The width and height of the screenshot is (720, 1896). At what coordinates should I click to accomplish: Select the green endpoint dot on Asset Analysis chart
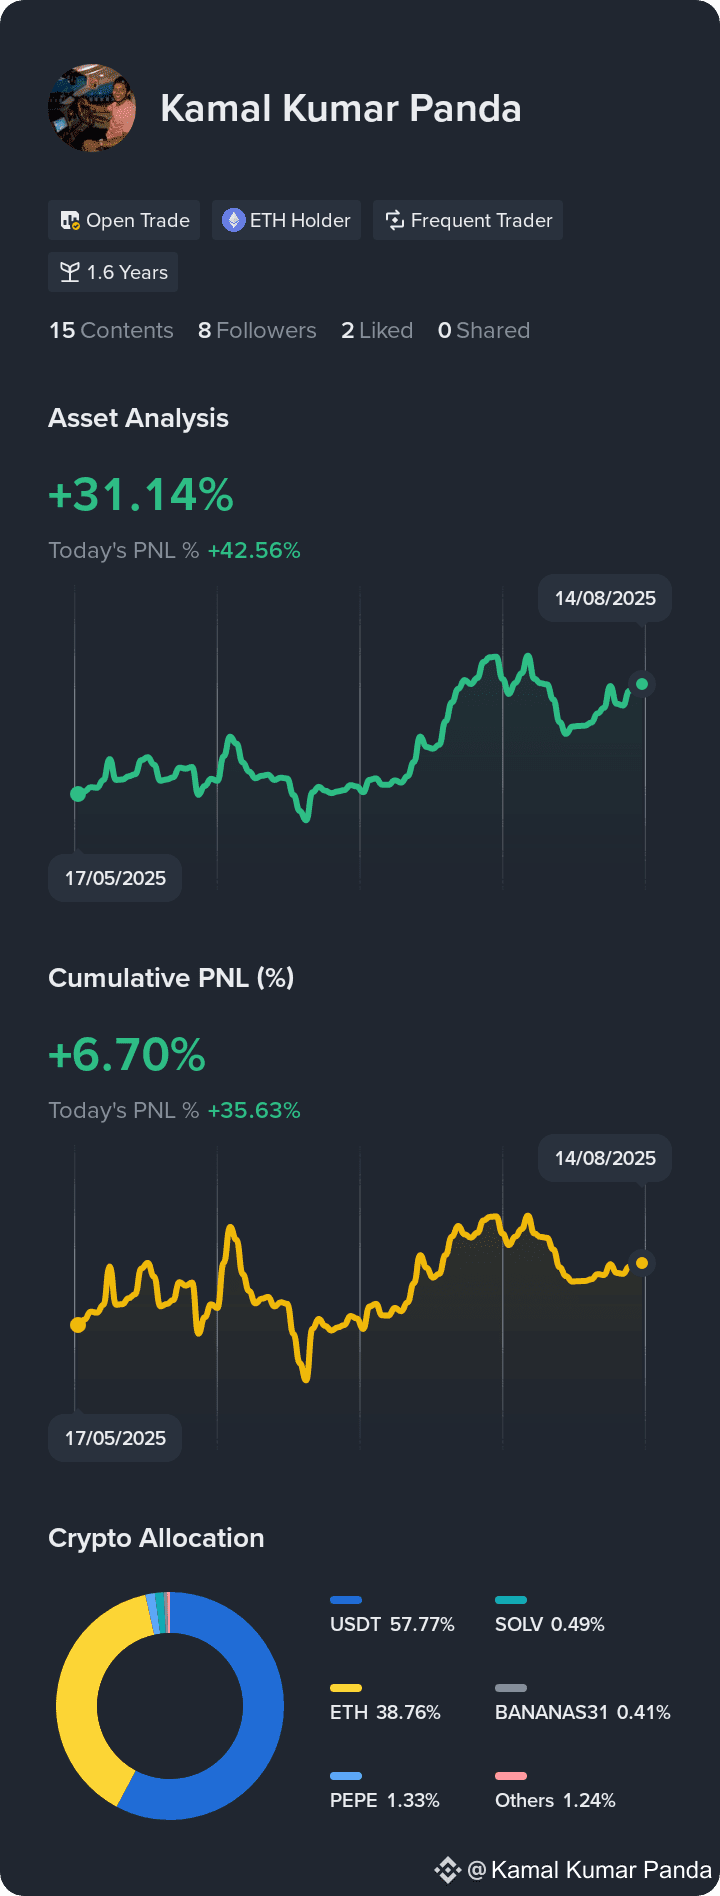pyautogui.click(x=642, y=684)
